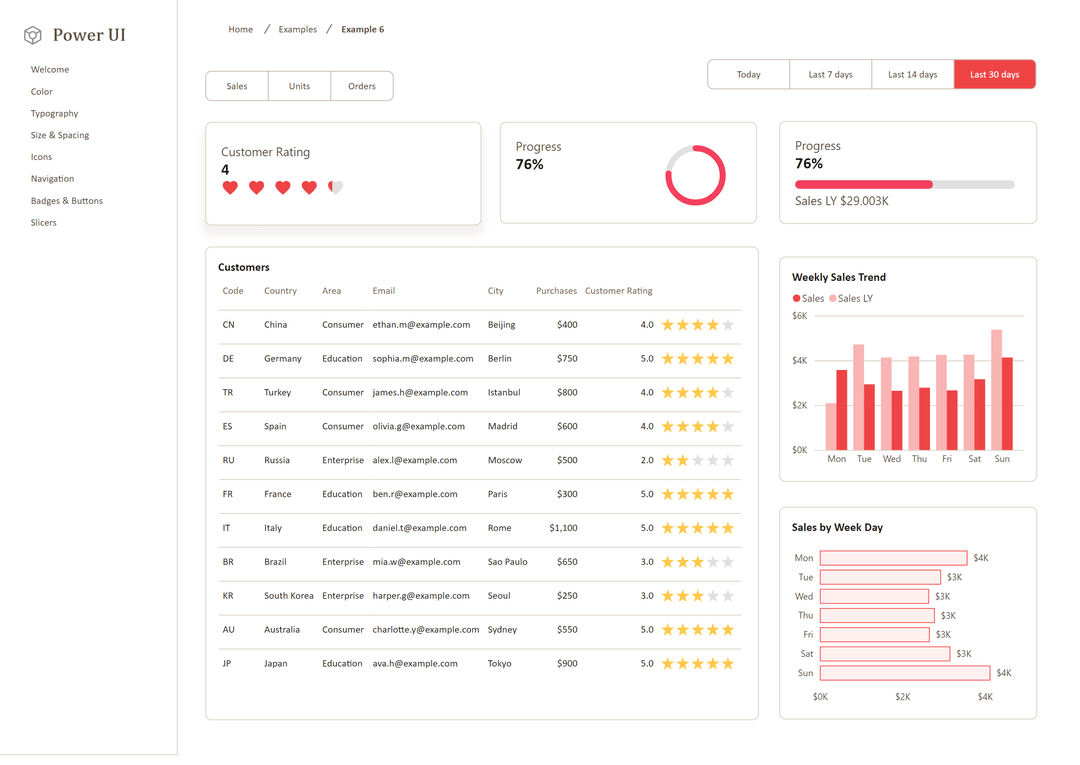Click the first heart under Customer Rating

[230, 187]
